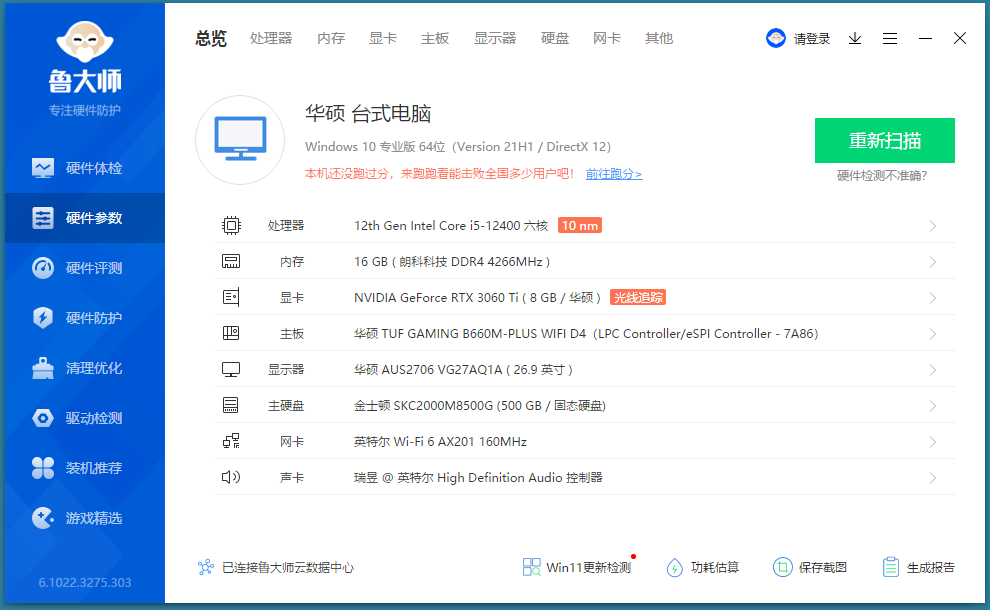
Task: Click 请登录 to sign in
Action: (812, 39)
